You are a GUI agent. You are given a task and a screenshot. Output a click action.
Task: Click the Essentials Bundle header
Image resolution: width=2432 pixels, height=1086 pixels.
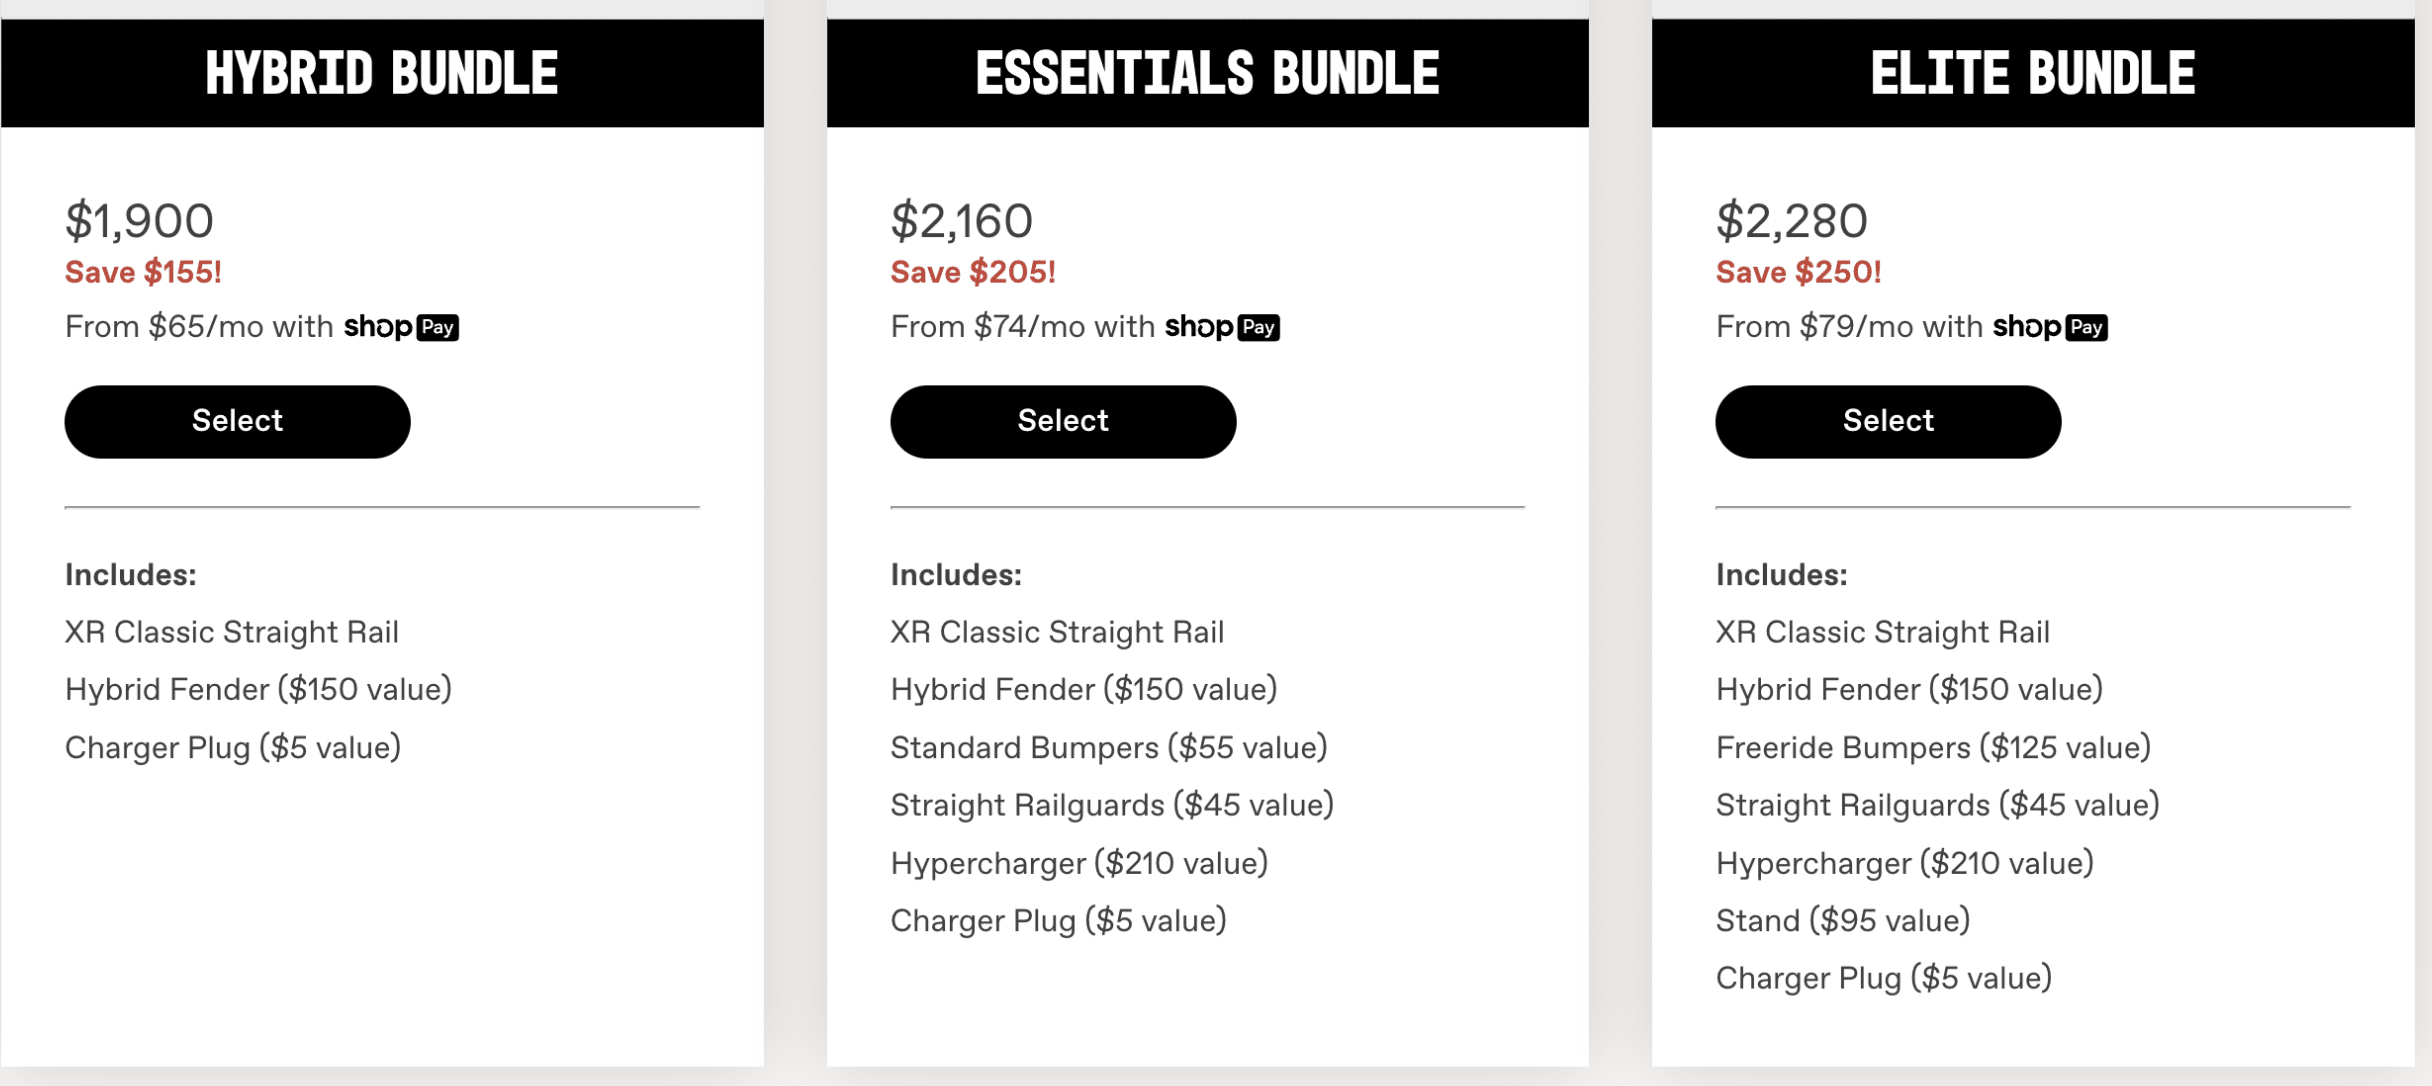click(1207, 73)
